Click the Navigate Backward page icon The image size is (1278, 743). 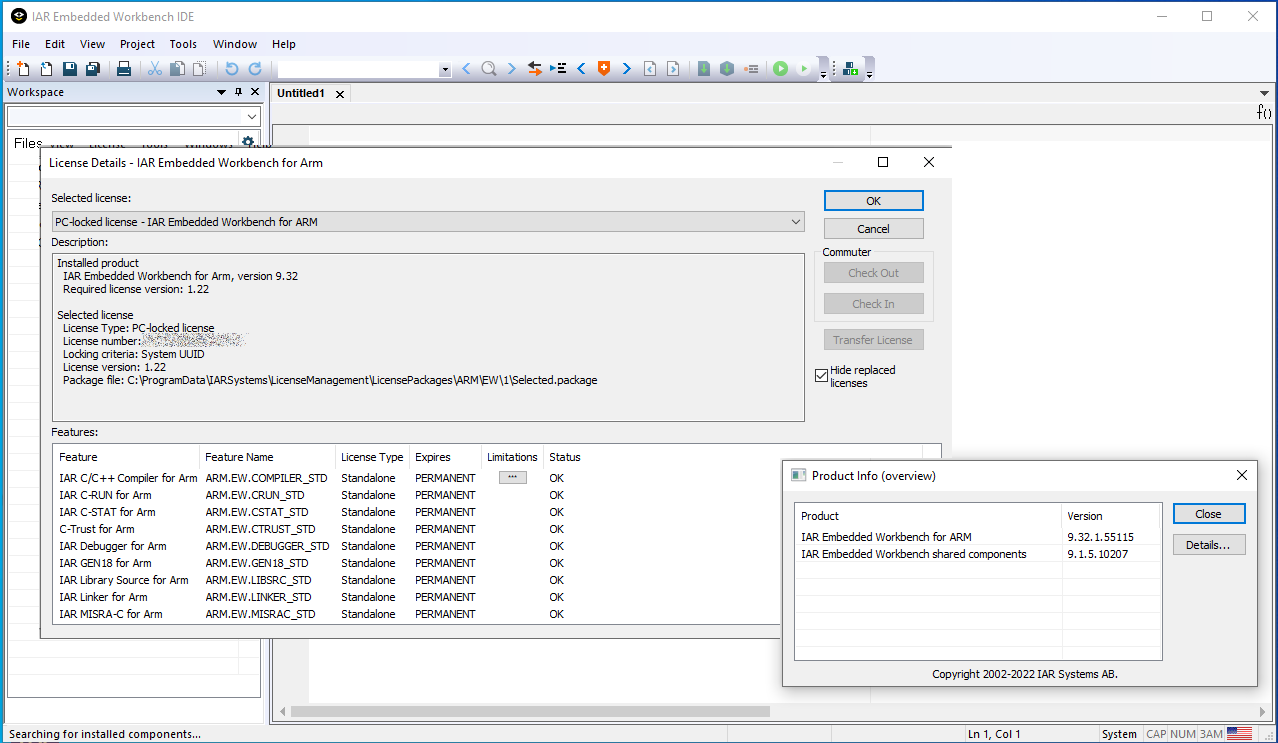[x=650, y=69]
